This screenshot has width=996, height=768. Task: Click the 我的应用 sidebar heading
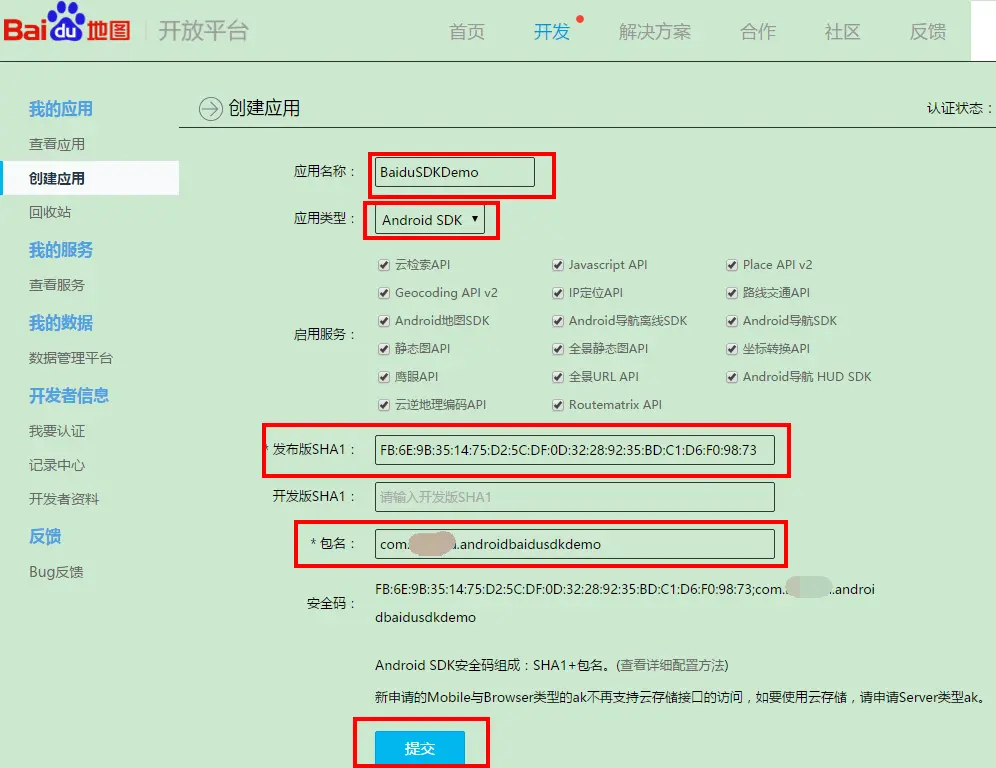[61, 109]
